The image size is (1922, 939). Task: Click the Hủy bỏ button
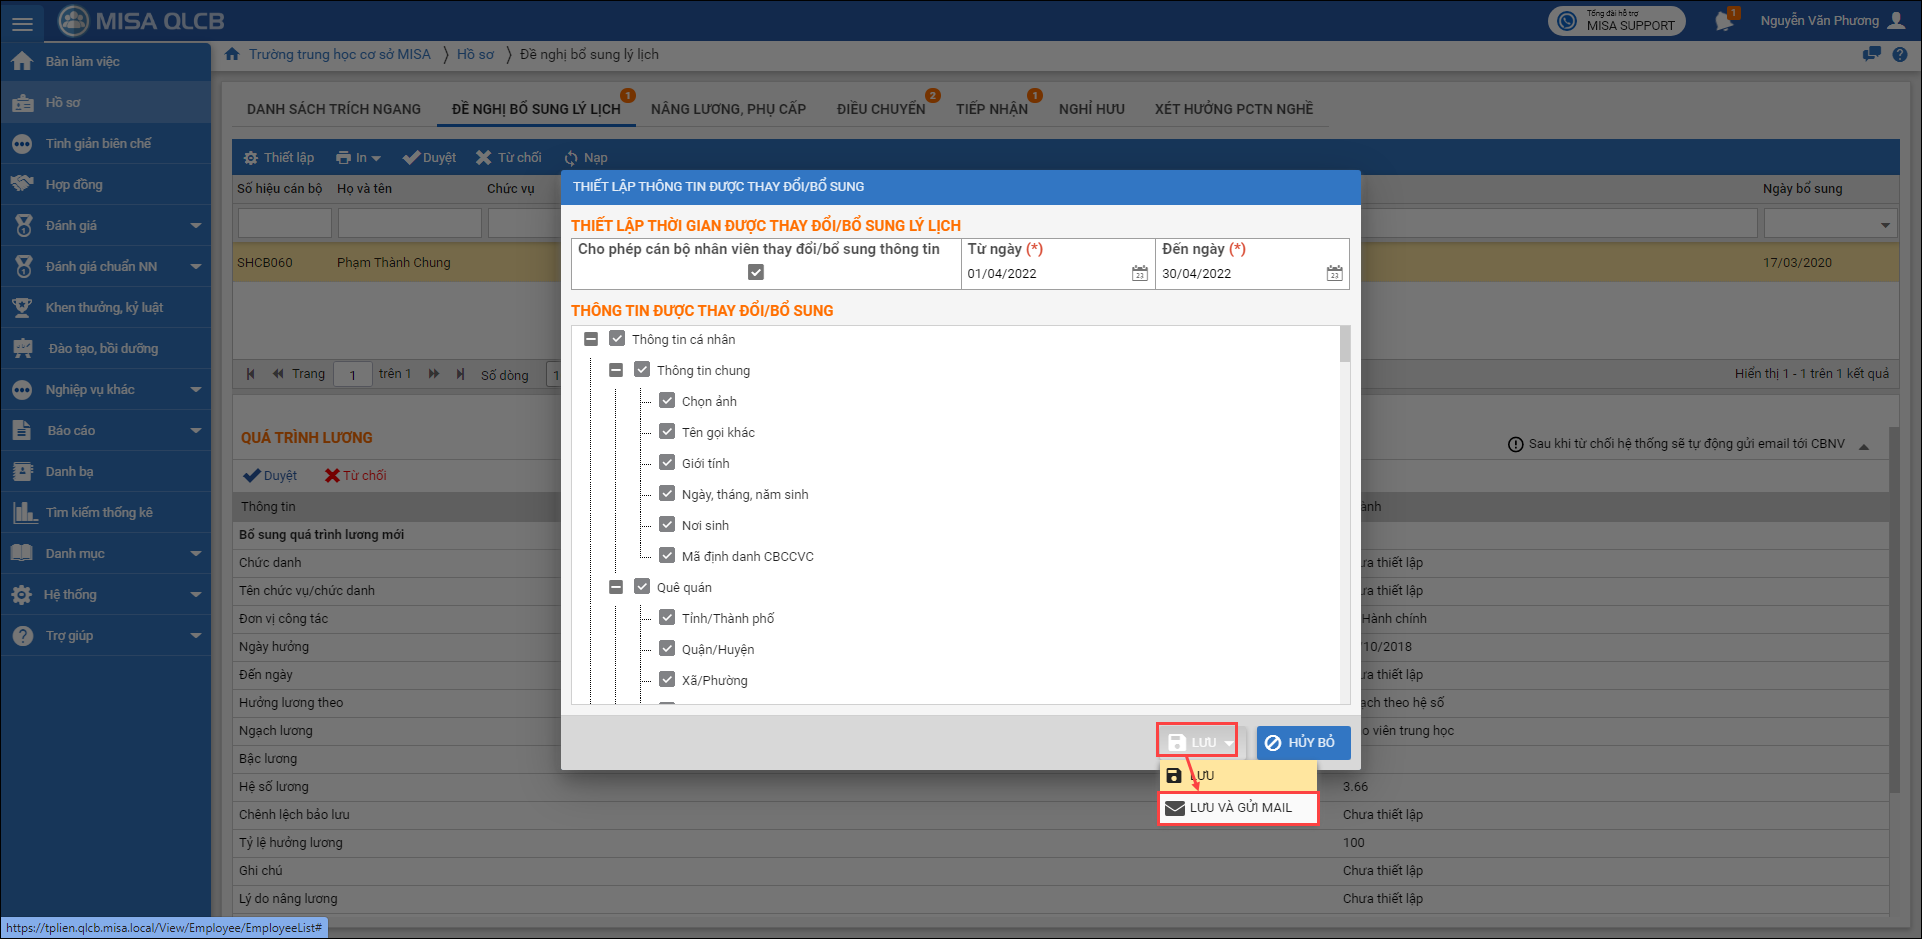[1302, 743]
